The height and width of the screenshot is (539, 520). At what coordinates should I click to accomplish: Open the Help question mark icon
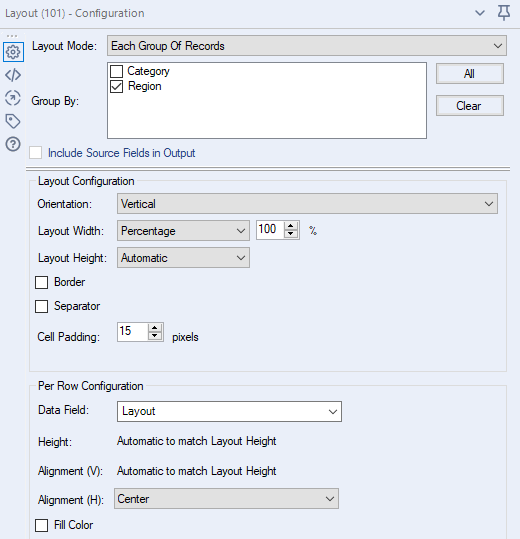pos(13,144)
